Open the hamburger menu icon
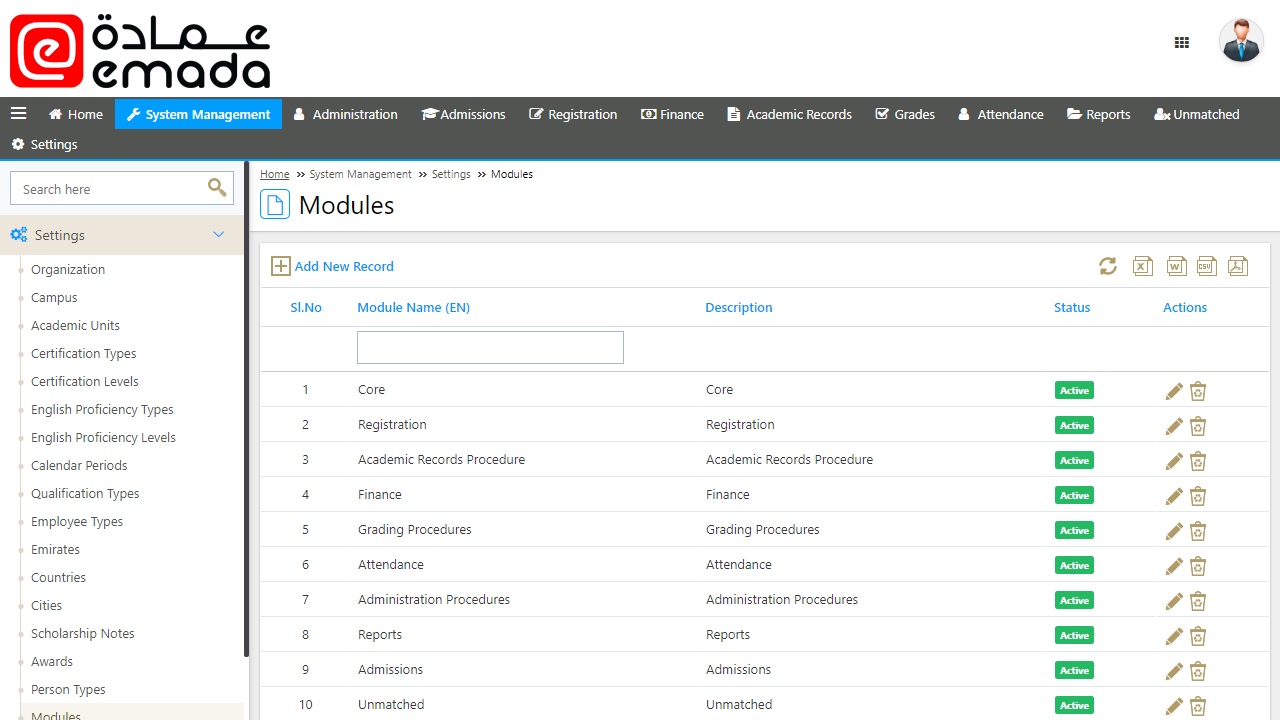 (x=18, y=114)
